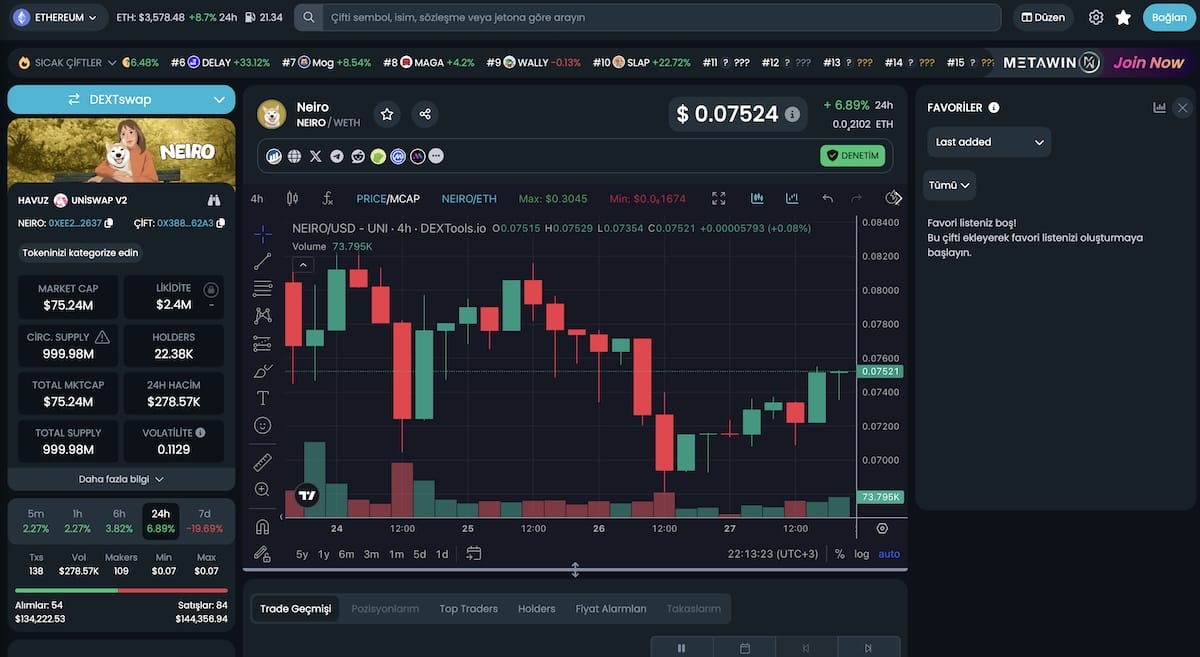Screen dimensions: 1200x657
Task: Open the Last added sort dropdown
Action: (x=989, y=142)
